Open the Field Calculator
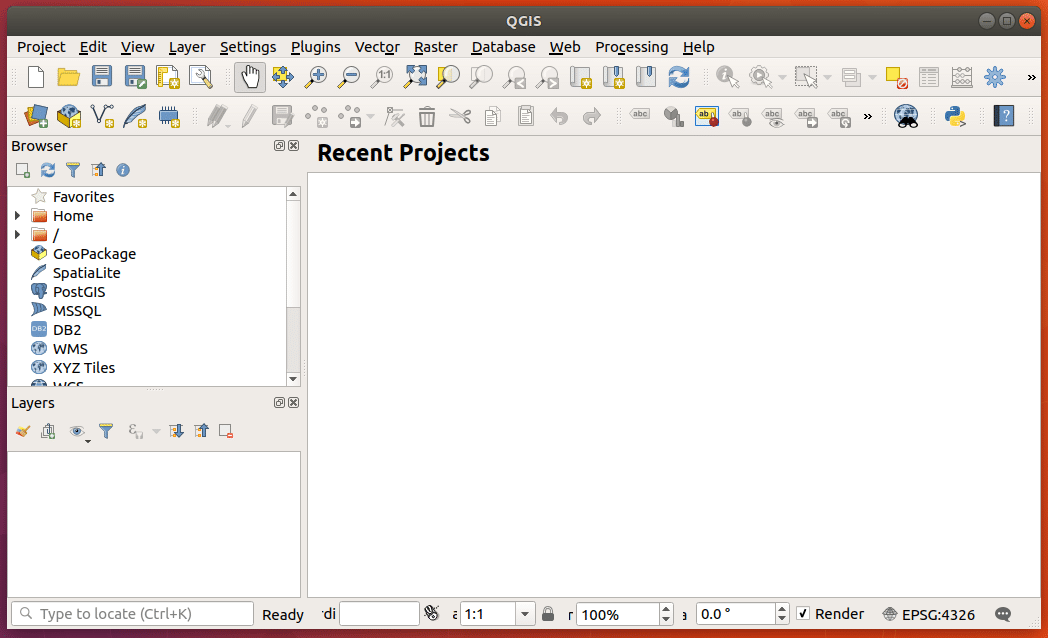This screenshot has width=1048, height=638. (961, 77)
